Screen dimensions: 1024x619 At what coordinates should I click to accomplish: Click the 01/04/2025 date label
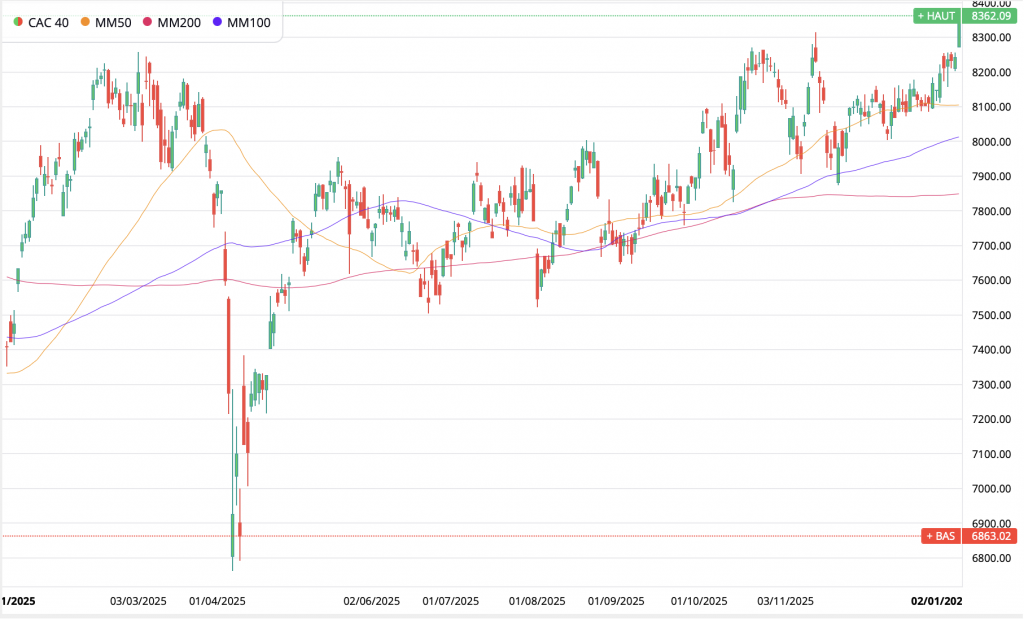(x=217, y=602)
